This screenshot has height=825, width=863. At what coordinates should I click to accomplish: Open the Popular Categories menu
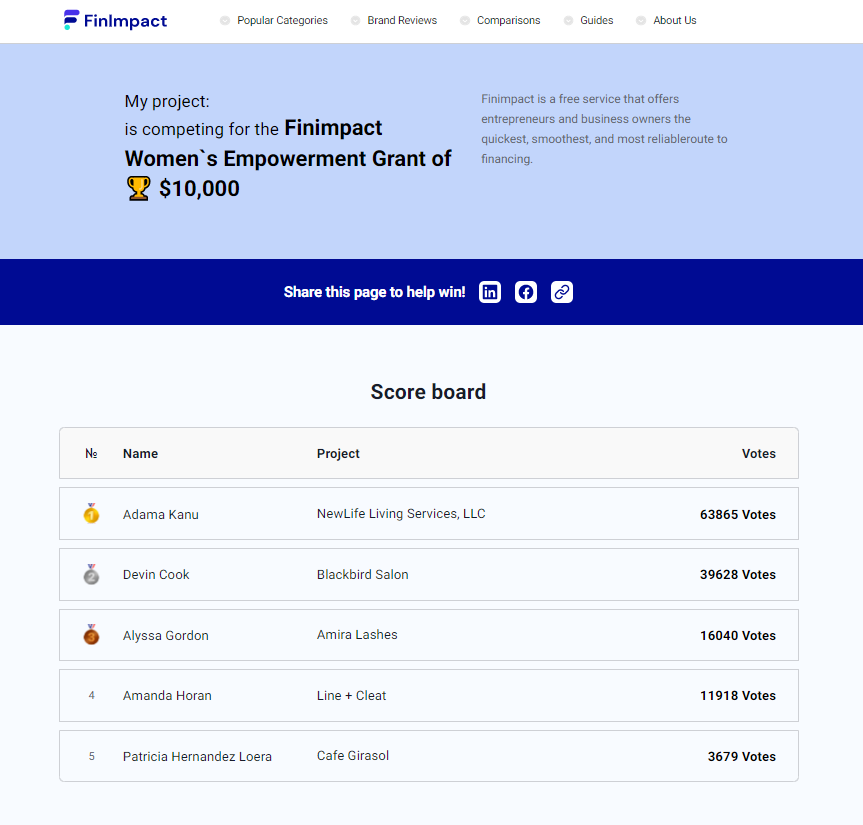tap(282, 20)
